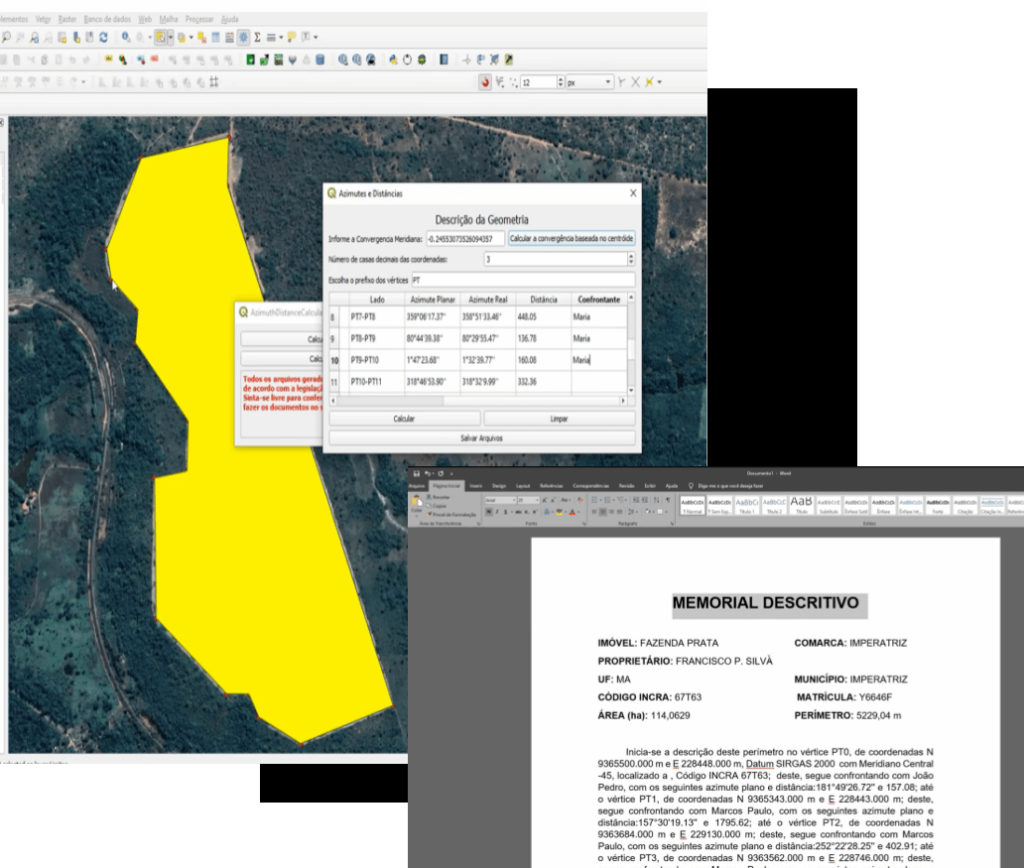Image resolution: width=1024 pixels, height=868 pixels.
Task: Click the Save icon in Word's quick access bar
Action: point(417,473)
